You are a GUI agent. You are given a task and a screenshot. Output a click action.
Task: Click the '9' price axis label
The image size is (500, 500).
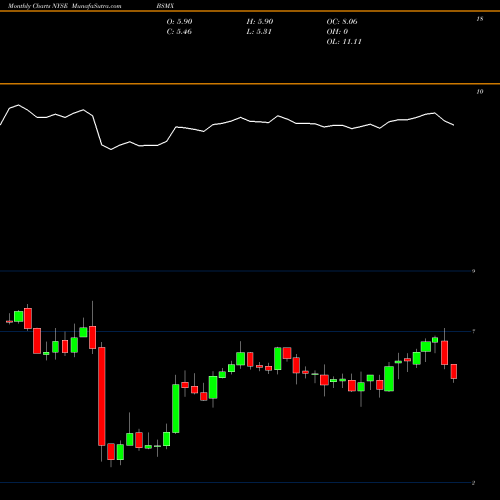473,271
